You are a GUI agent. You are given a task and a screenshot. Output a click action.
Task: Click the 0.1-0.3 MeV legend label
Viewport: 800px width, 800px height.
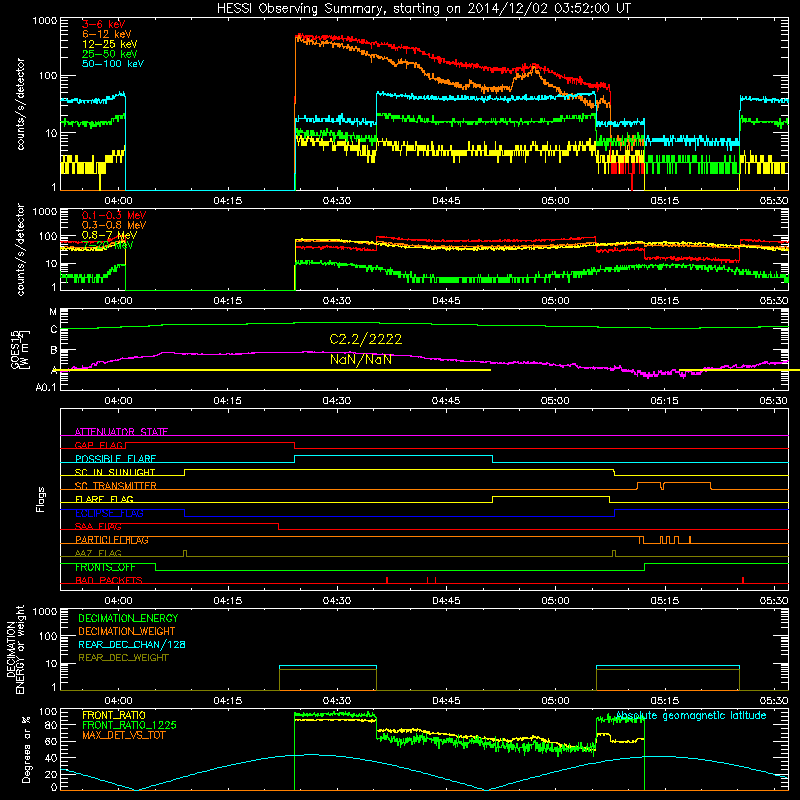(114, 215)
